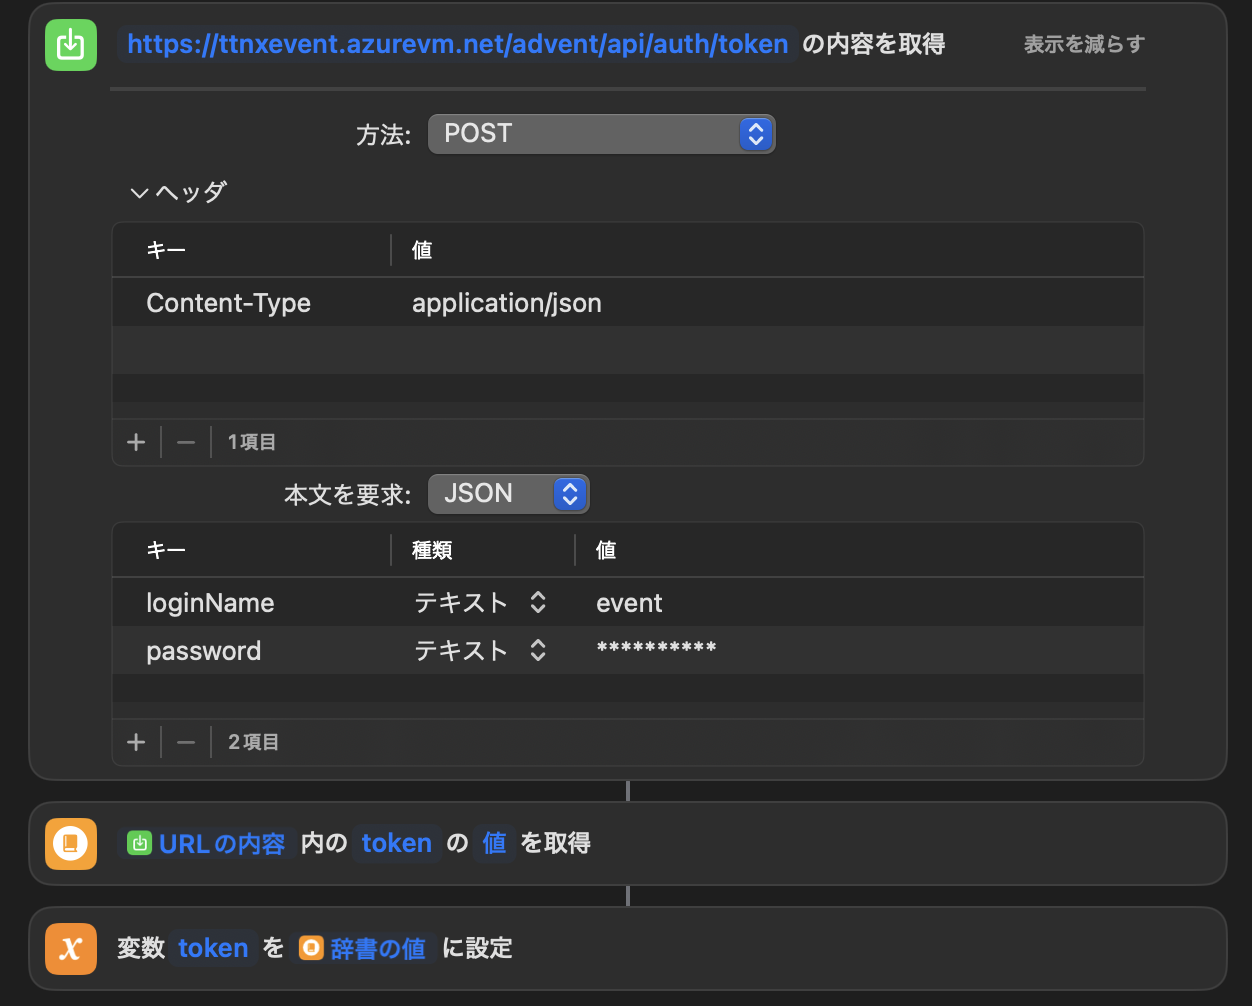The image size is (1252, 1006).
Task: Collapse the ヘッダ section
Action: [x=139, y=192]
